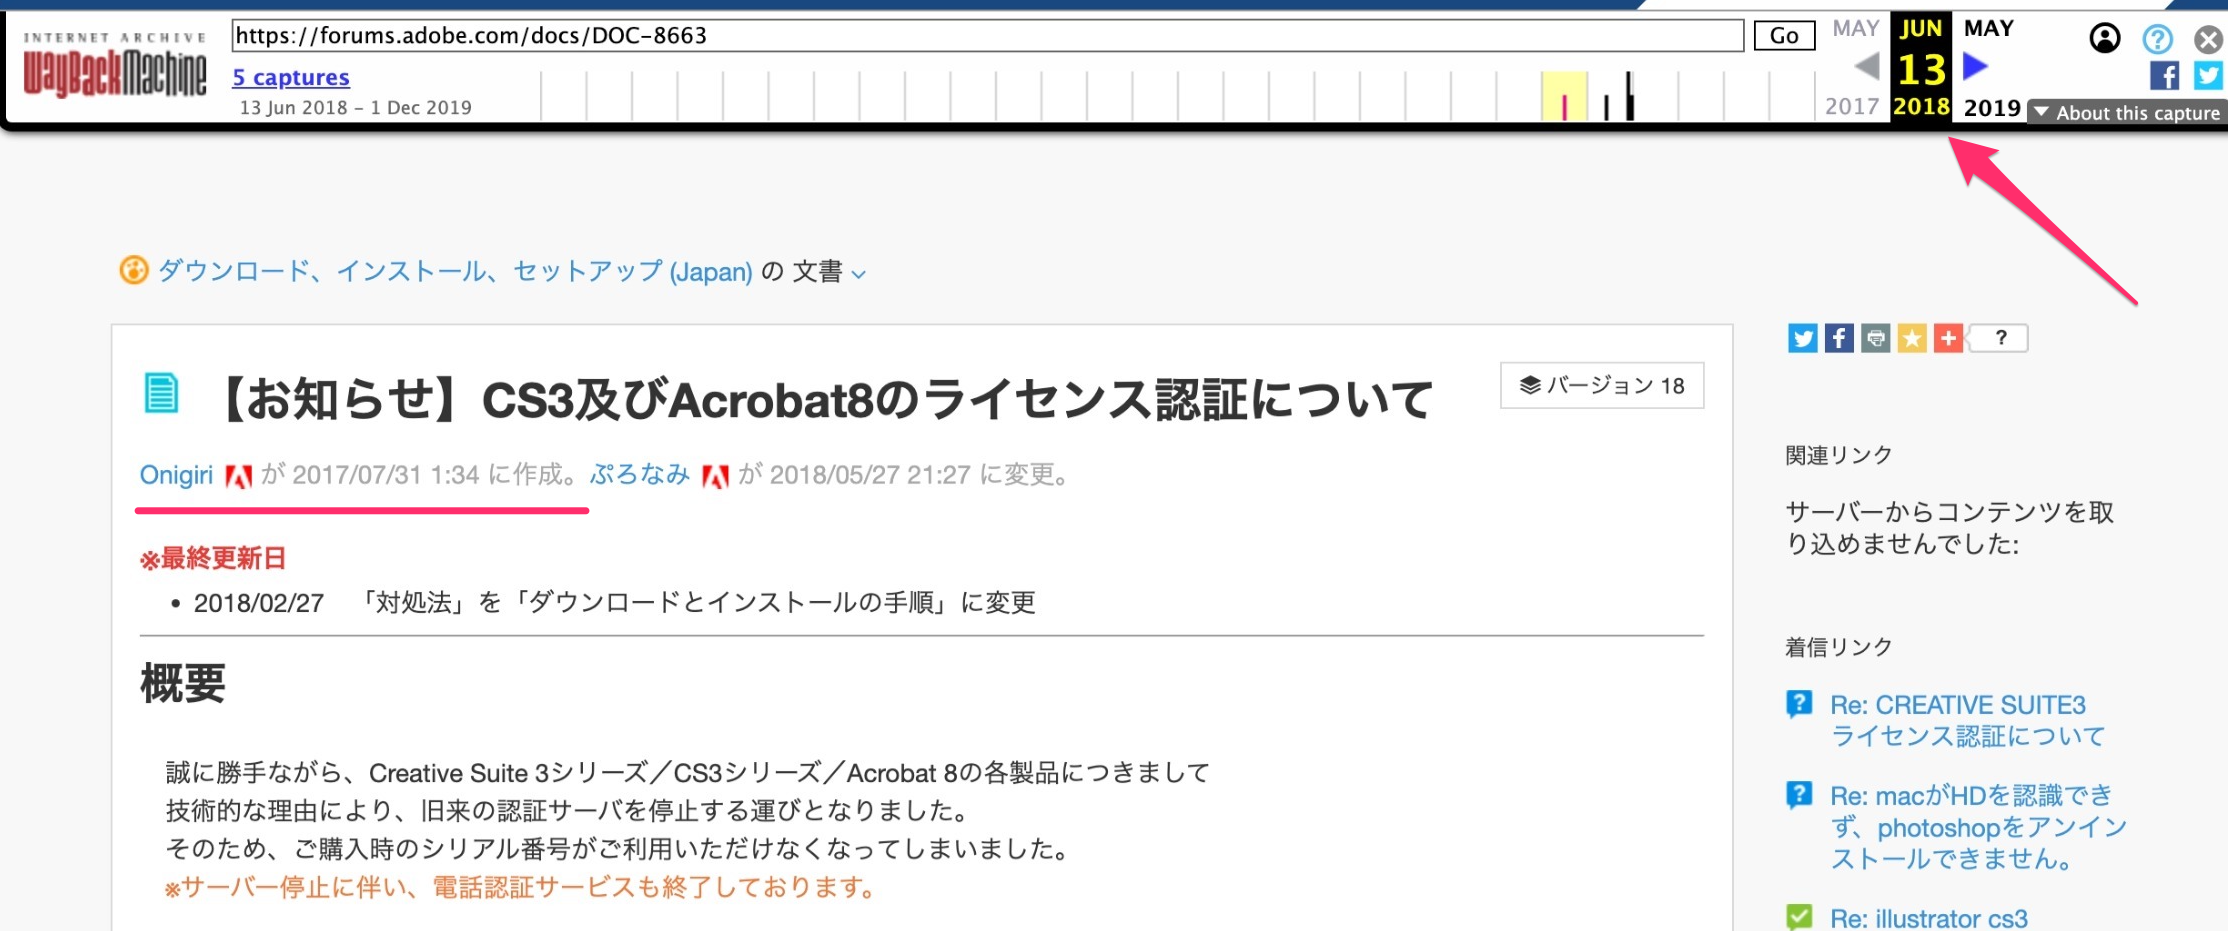
Task: Expand the About this capture dropdown
Action: [x=2127, y=113]
